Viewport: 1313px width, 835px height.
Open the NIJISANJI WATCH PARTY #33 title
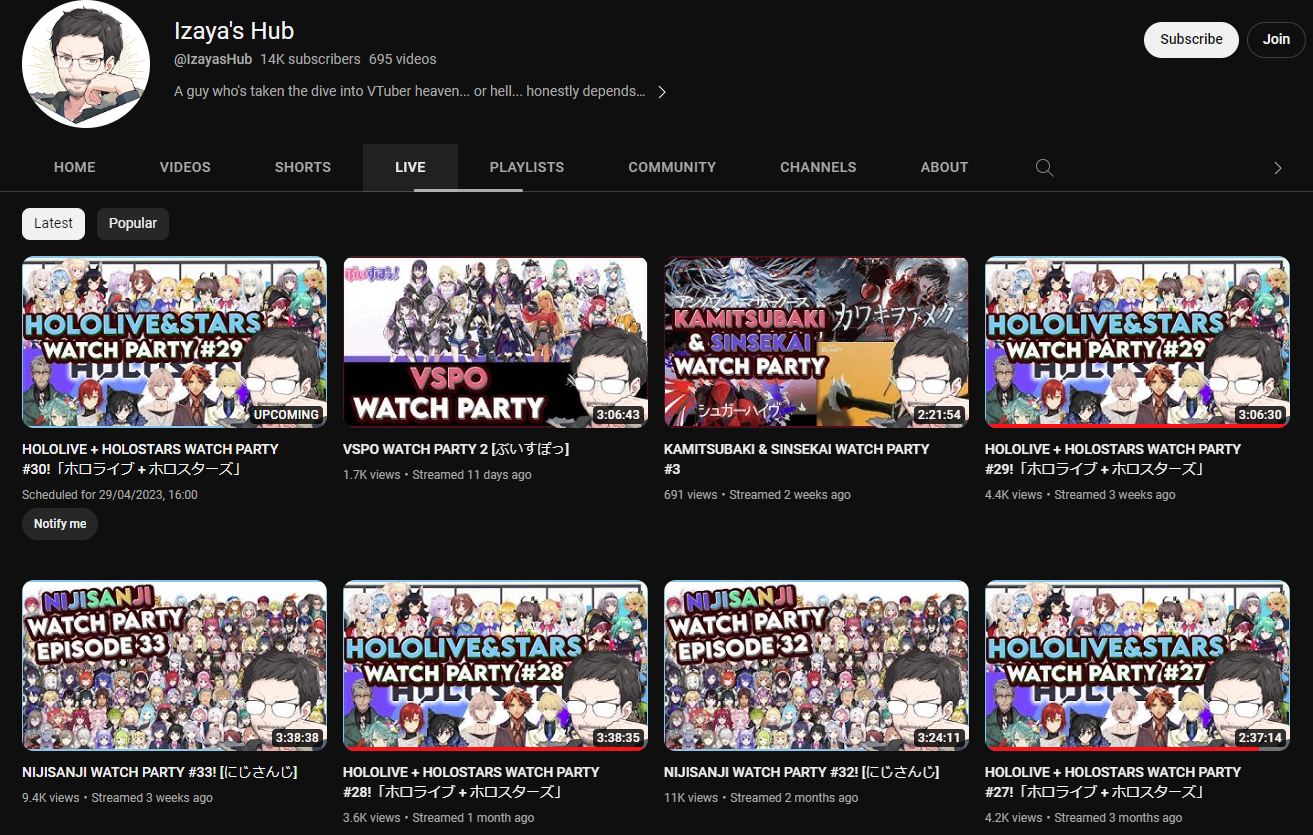click(159, 772)
